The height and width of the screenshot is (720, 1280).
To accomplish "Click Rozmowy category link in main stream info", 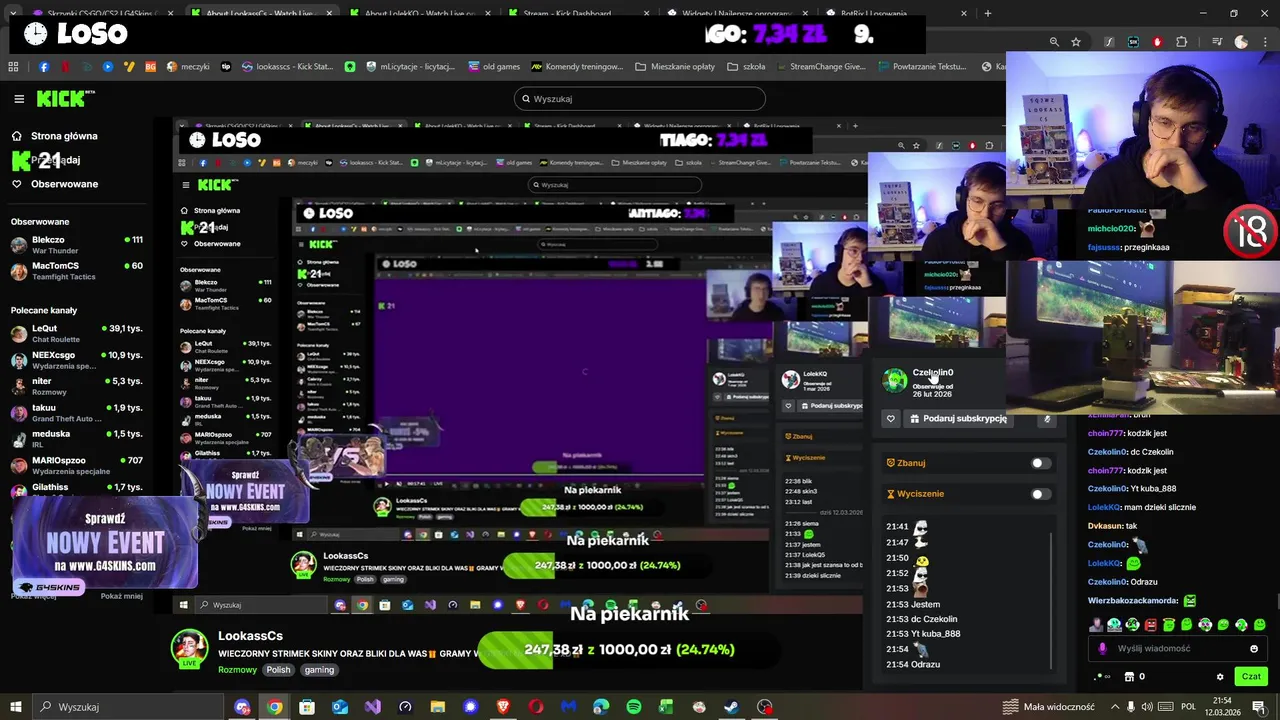I will [237, 670].
